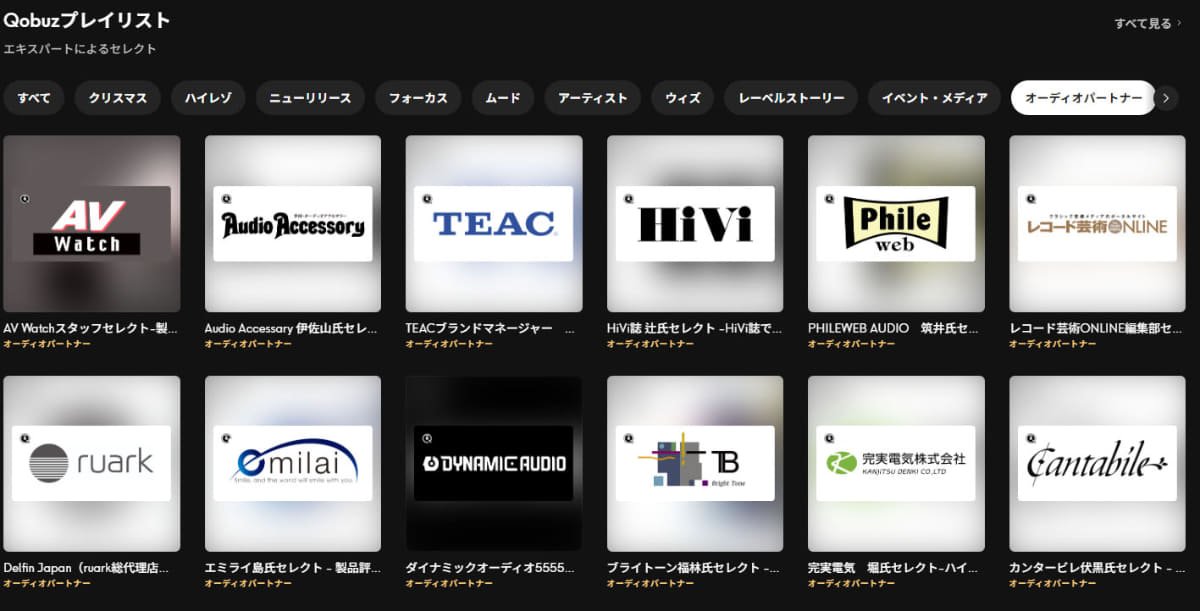The image size is (1200, 611).
Task: Click the ブライトーン福林氏セレクト title
Action: 694,567
